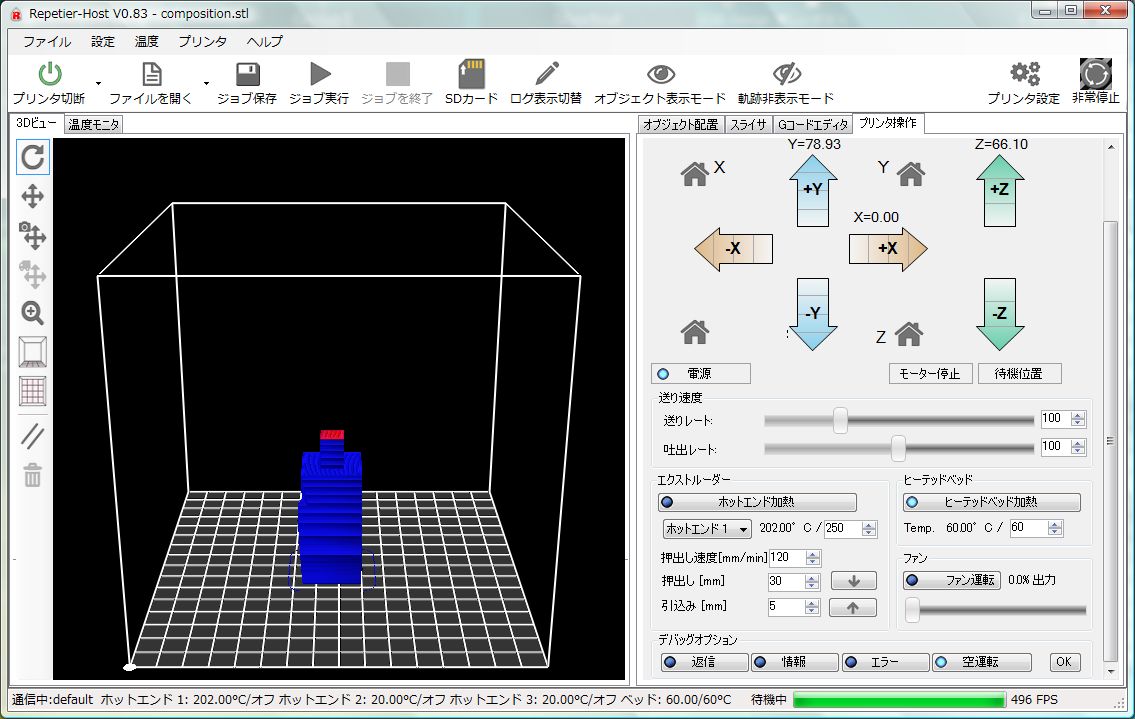
Task: Click the プリンタ切断 power icon
Action: coord(49,74)
